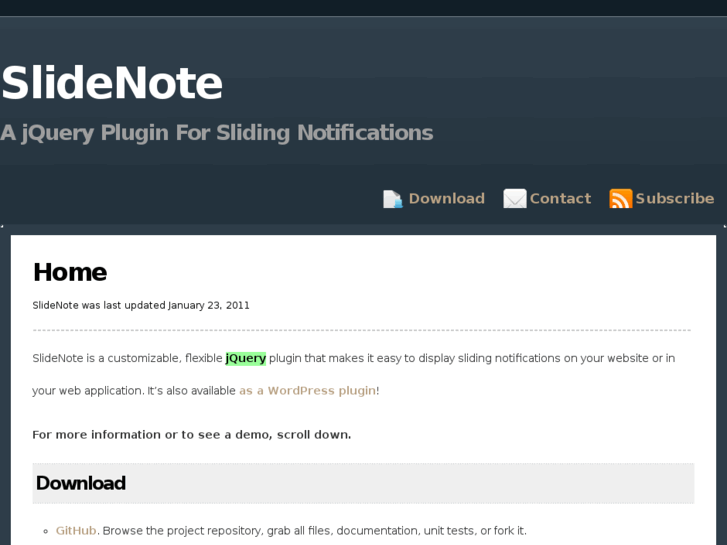Click 'A jQuery Plugin For Sliding Notifications' tagline
727x545 pixels.
(x=217, y=133)
